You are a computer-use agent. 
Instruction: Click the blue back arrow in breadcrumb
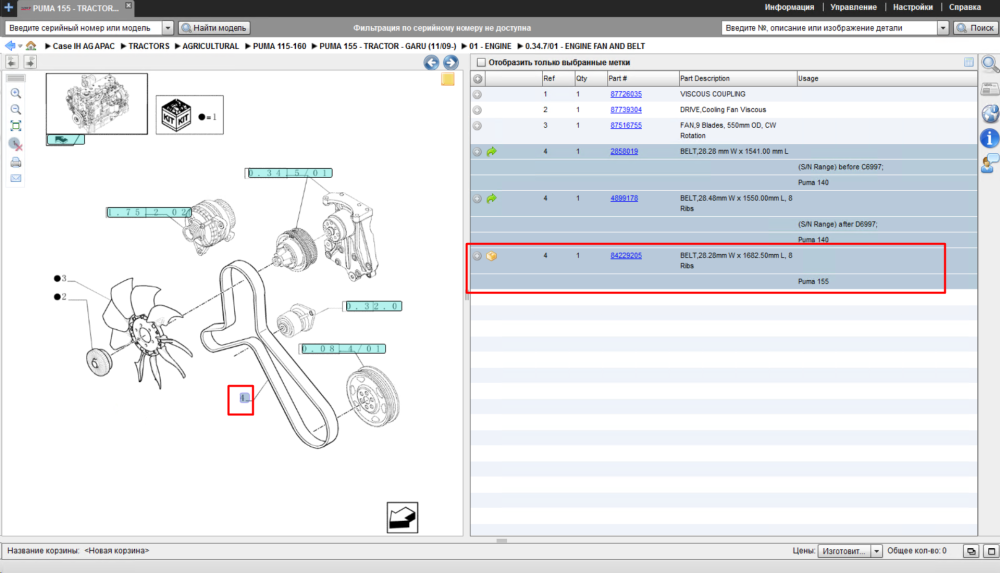[10, 46]
